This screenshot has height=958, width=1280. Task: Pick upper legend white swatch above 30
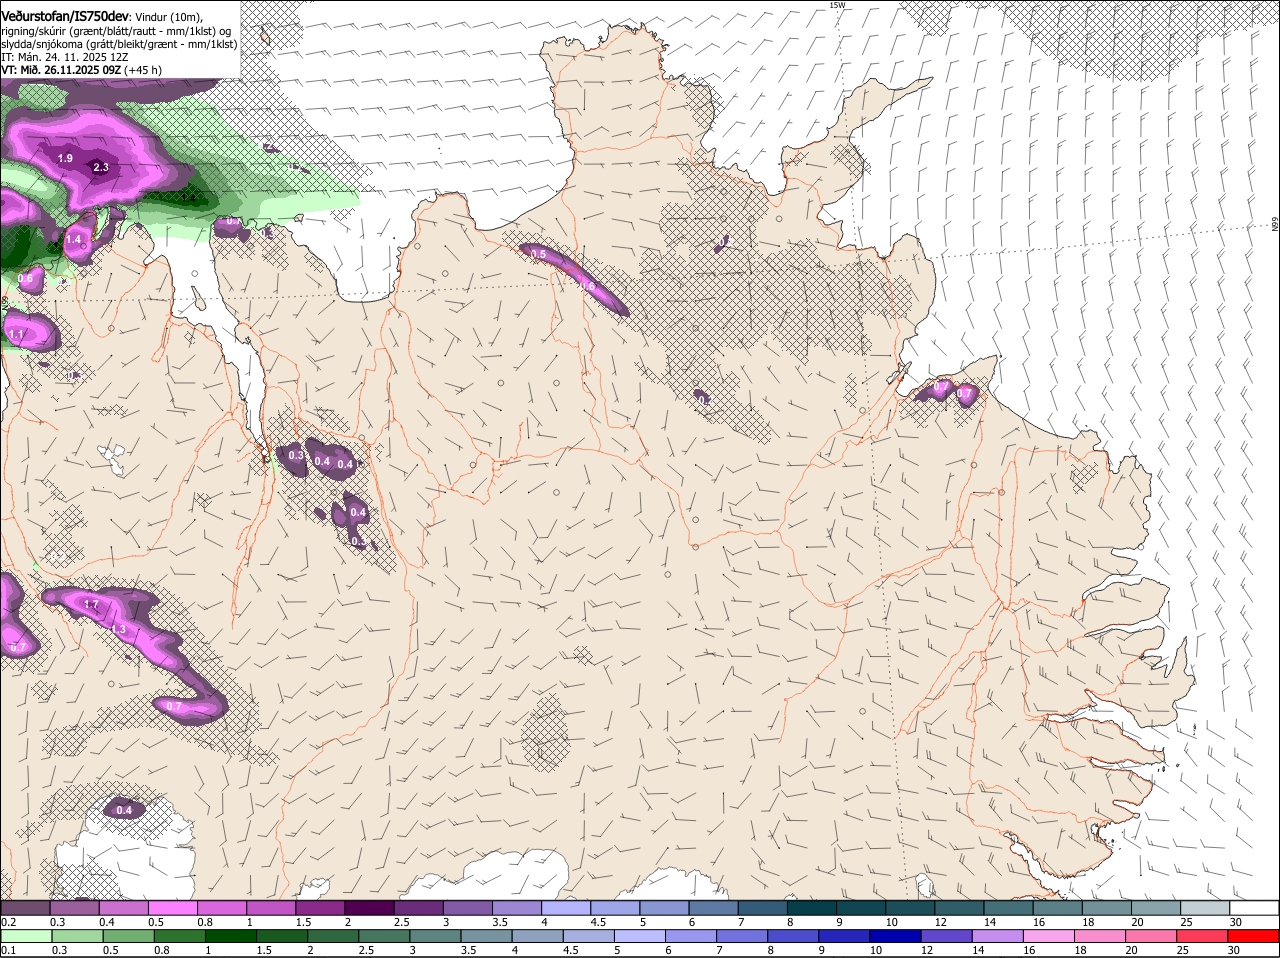pos(1255,908)
